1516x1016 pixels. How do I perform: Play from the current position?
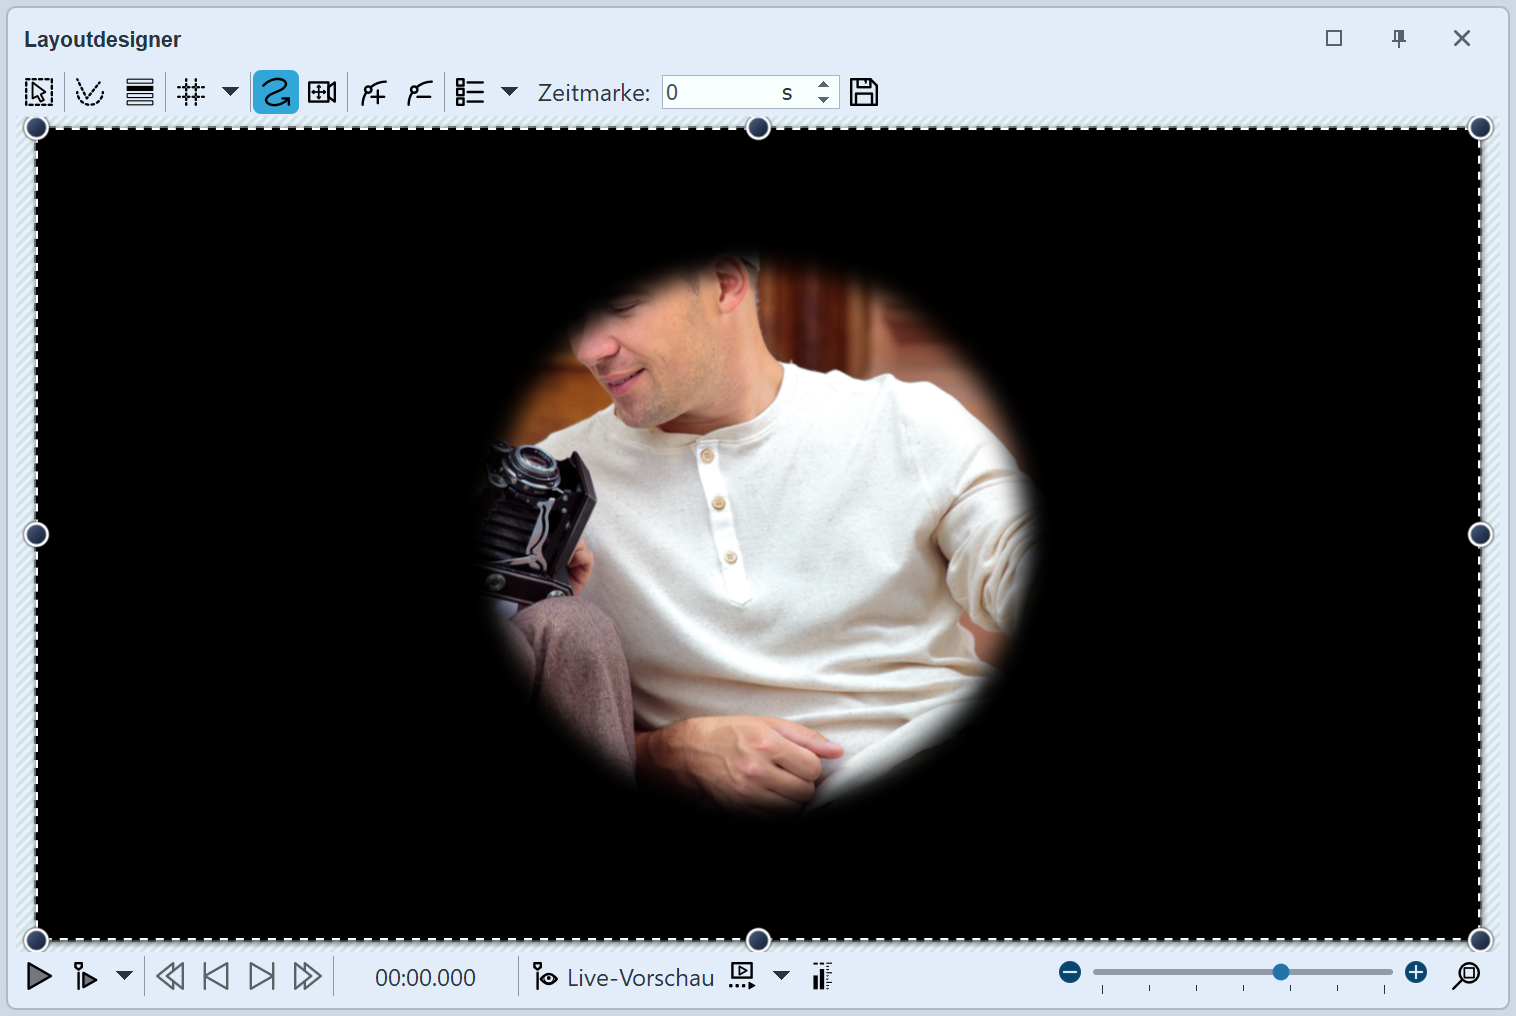point(86,976)
